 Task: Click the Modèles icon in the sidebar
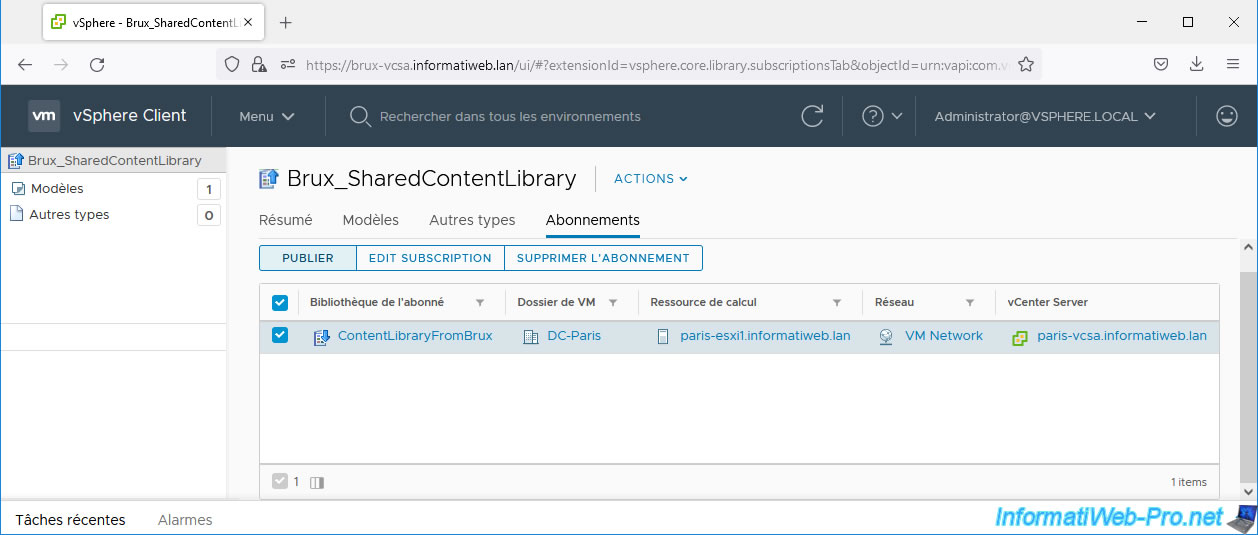tap(18, 188)
